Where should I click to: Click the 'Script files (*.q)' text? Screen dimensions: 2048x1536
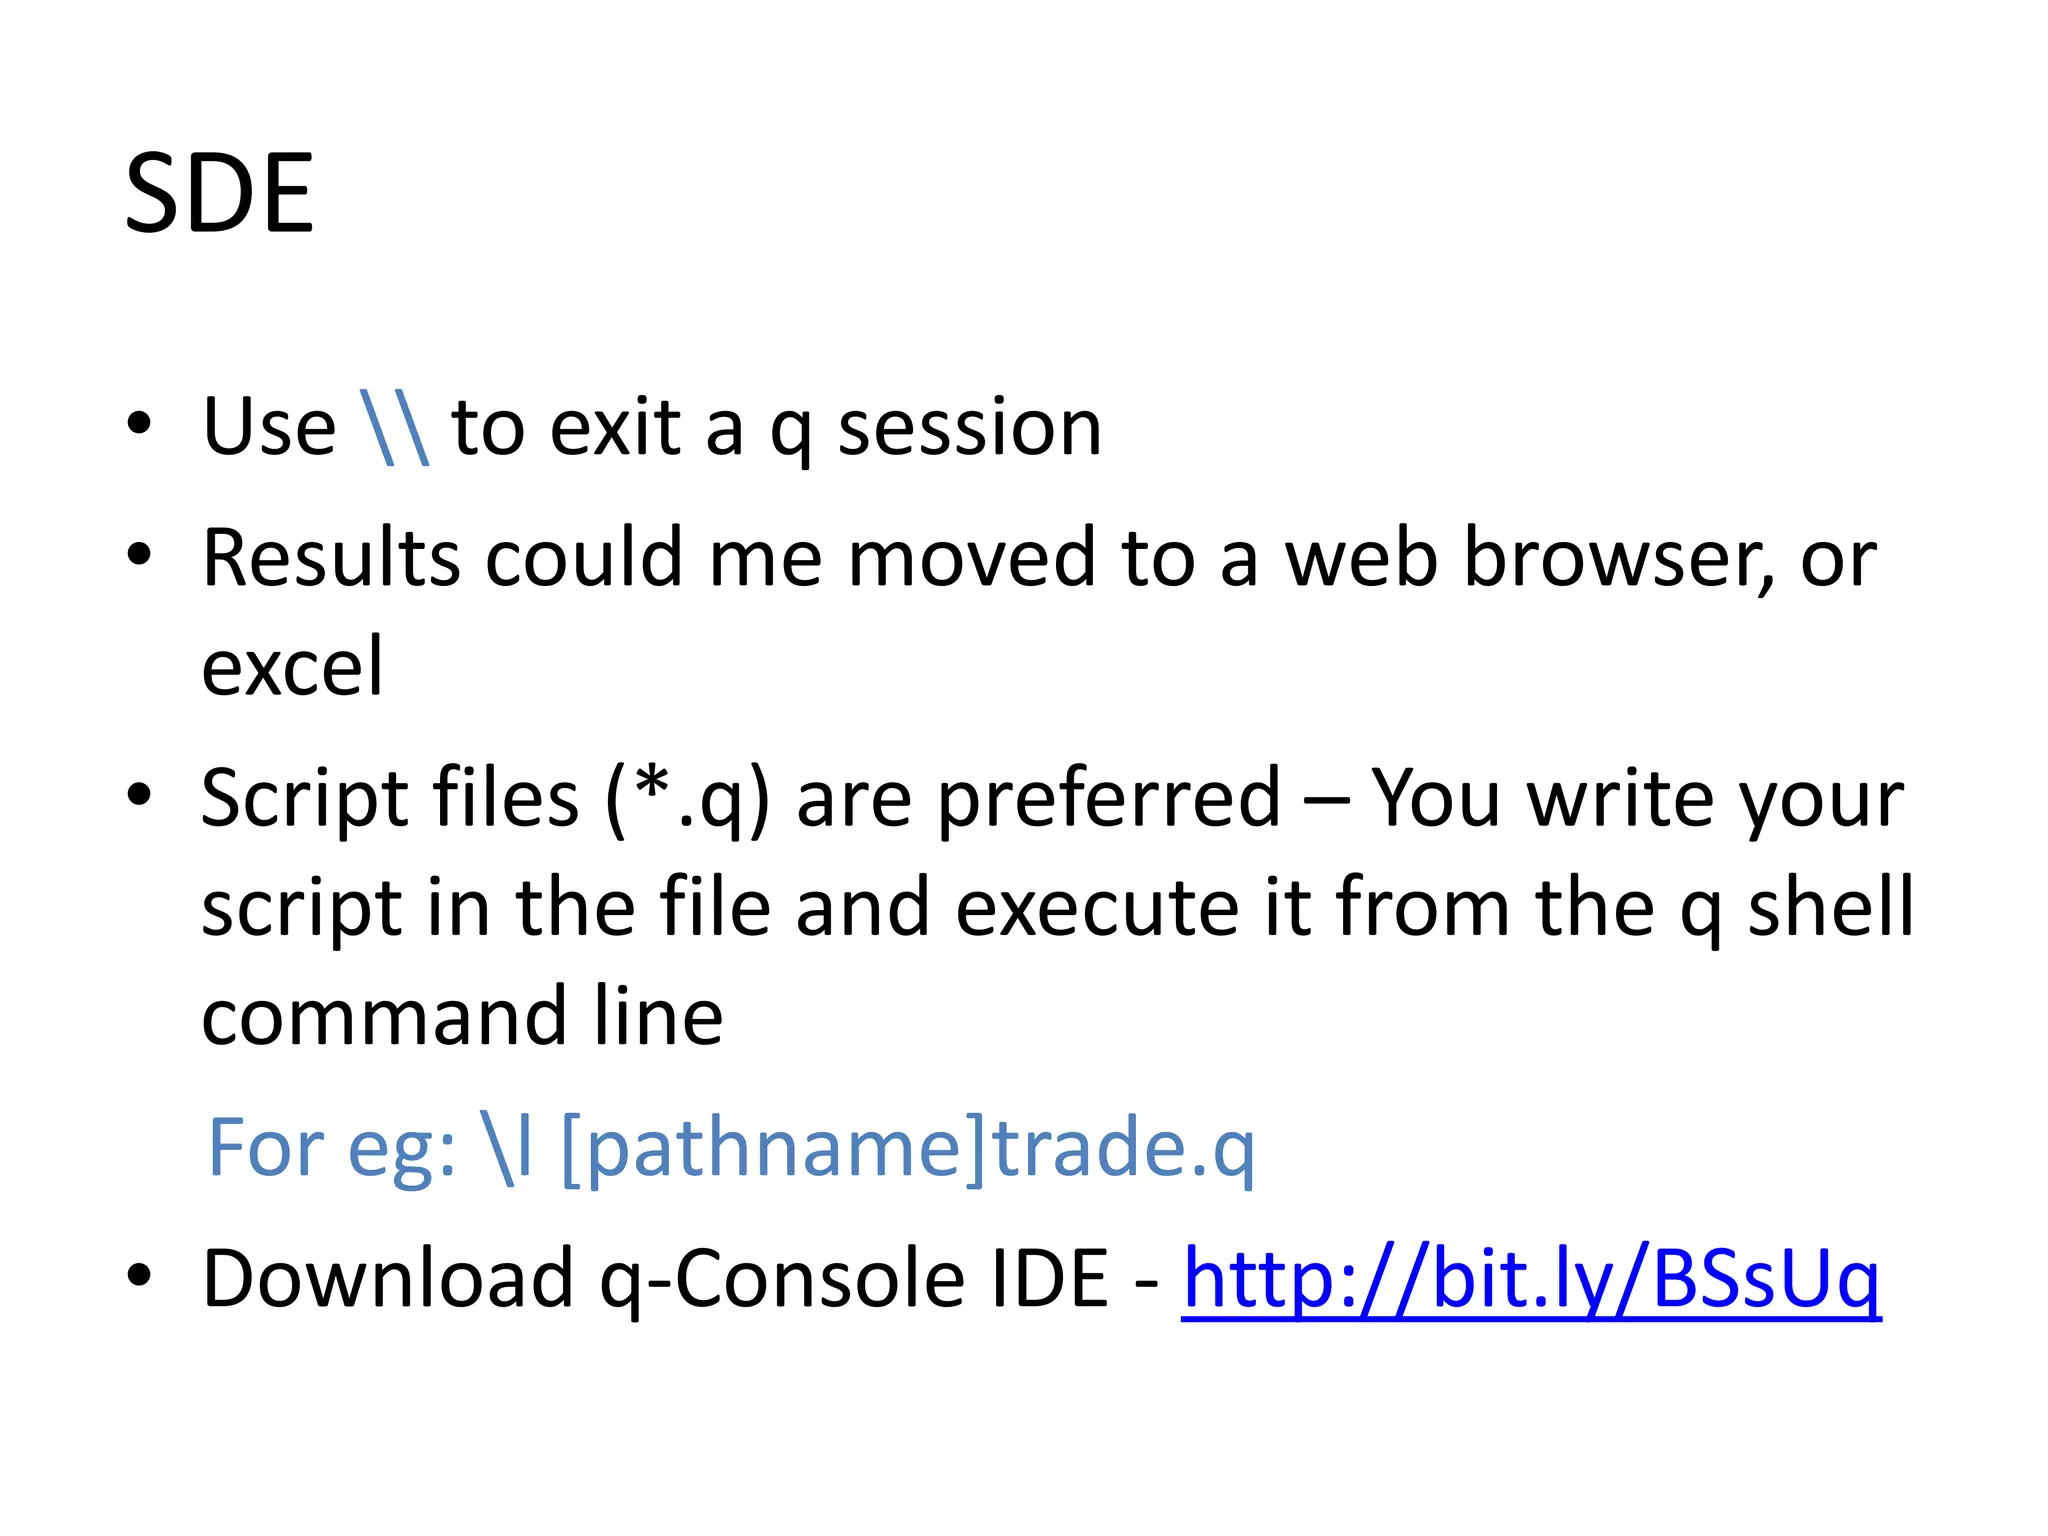pyautogui.click(x=487, y=800)
